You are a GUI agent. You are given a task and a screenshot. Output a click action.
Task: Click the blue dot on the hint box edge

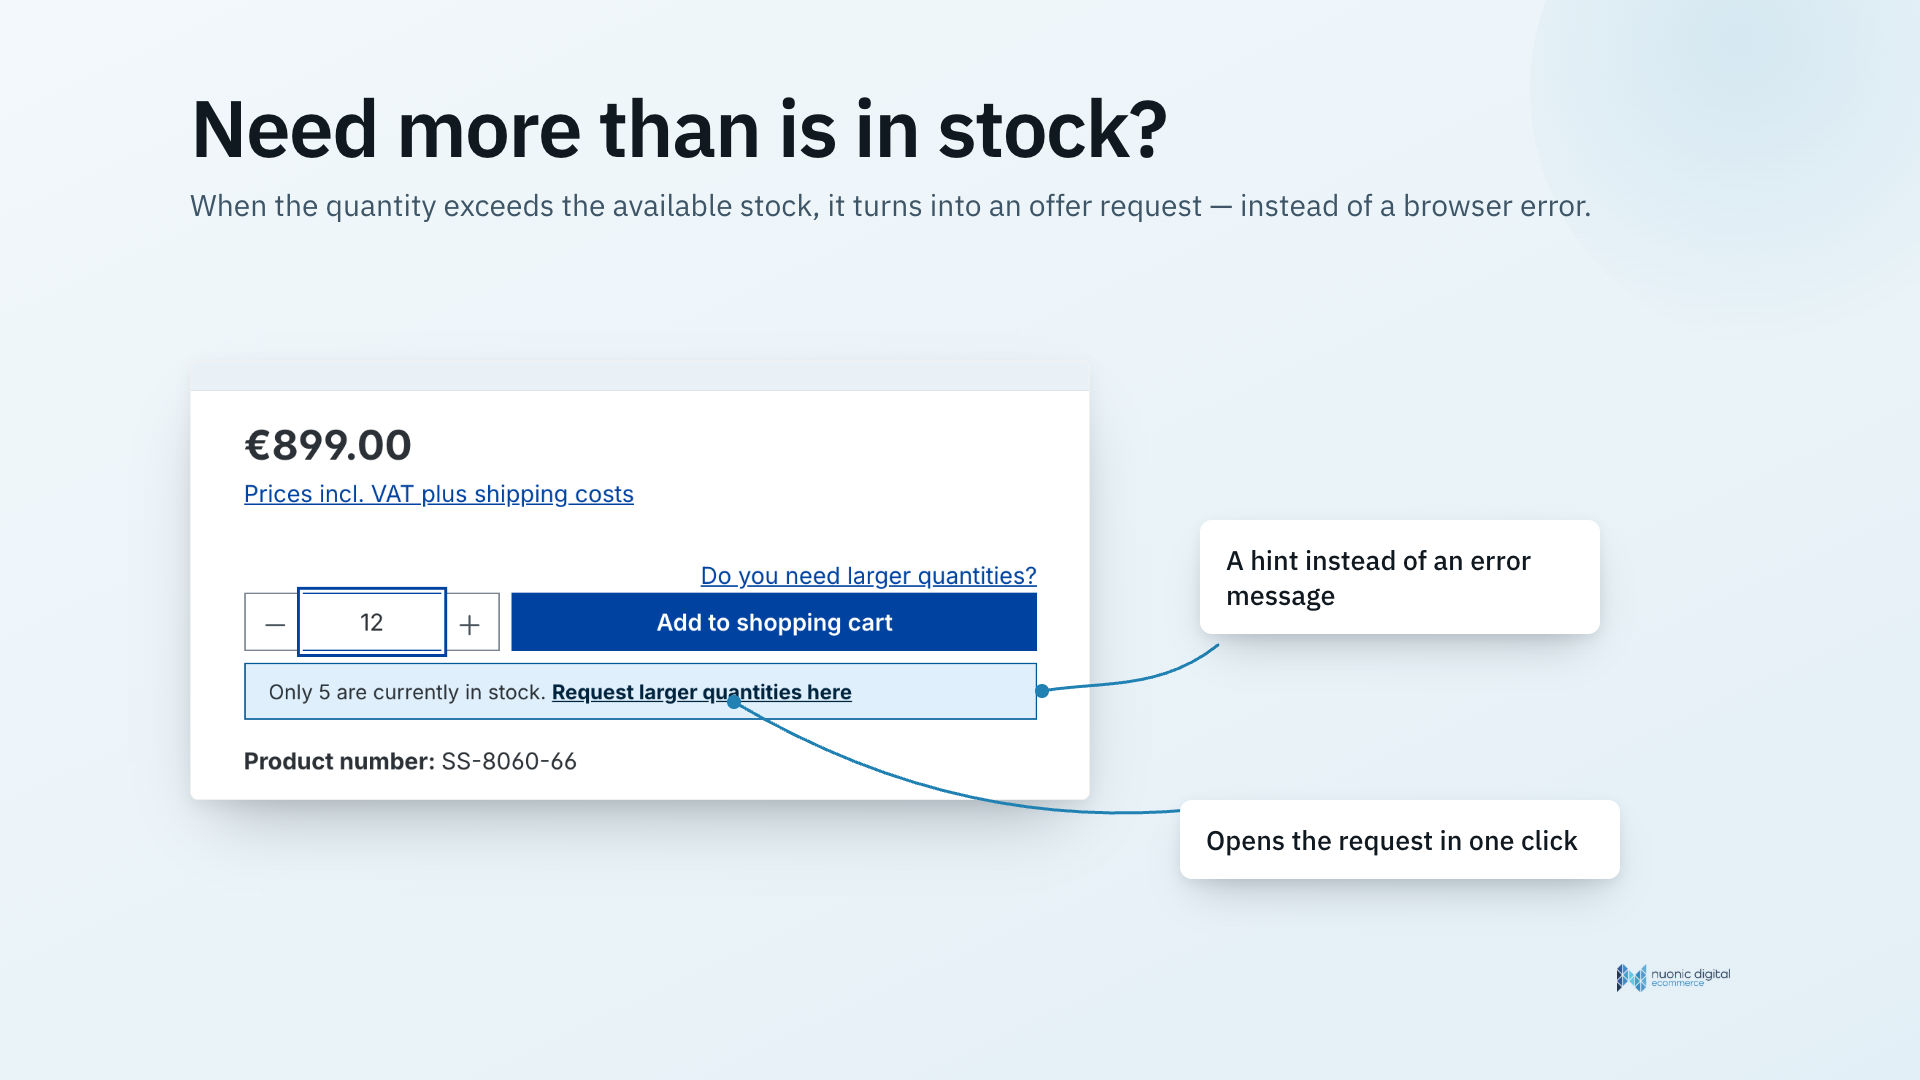click(1042, 691)
